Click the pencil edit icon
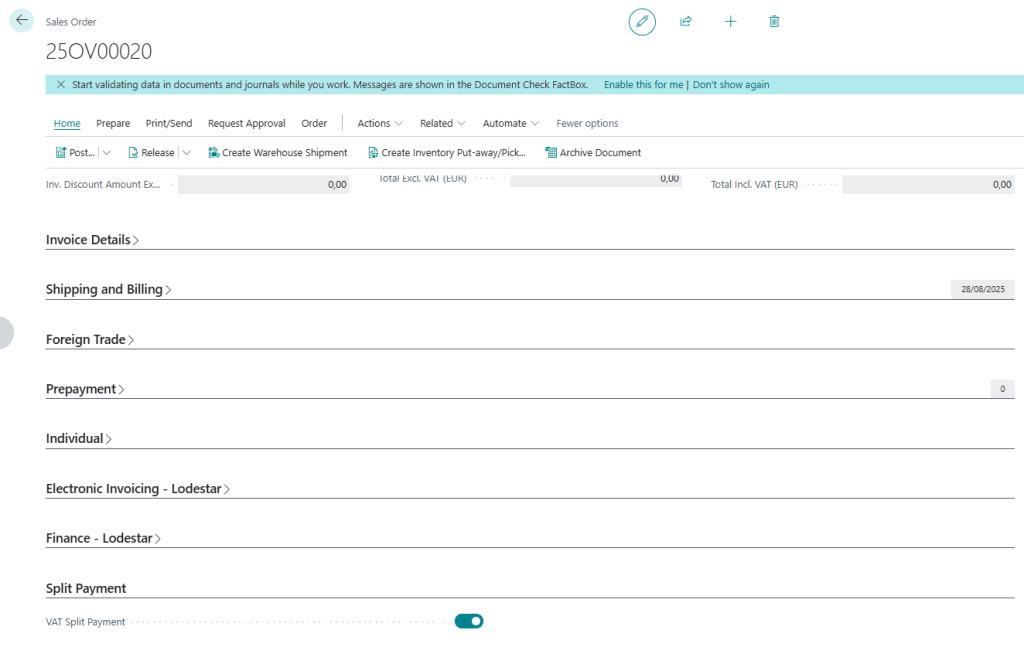 pos(642,21)
